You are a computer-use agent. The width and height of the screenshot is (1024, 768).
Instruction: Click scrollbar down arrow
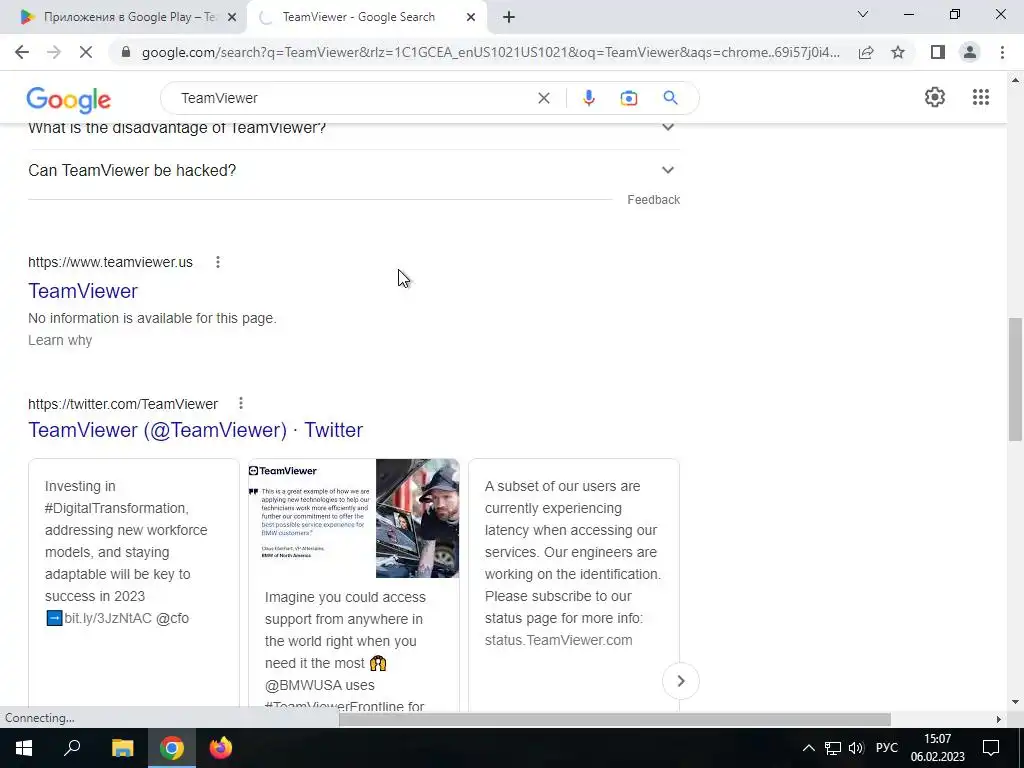[1014, 702]
